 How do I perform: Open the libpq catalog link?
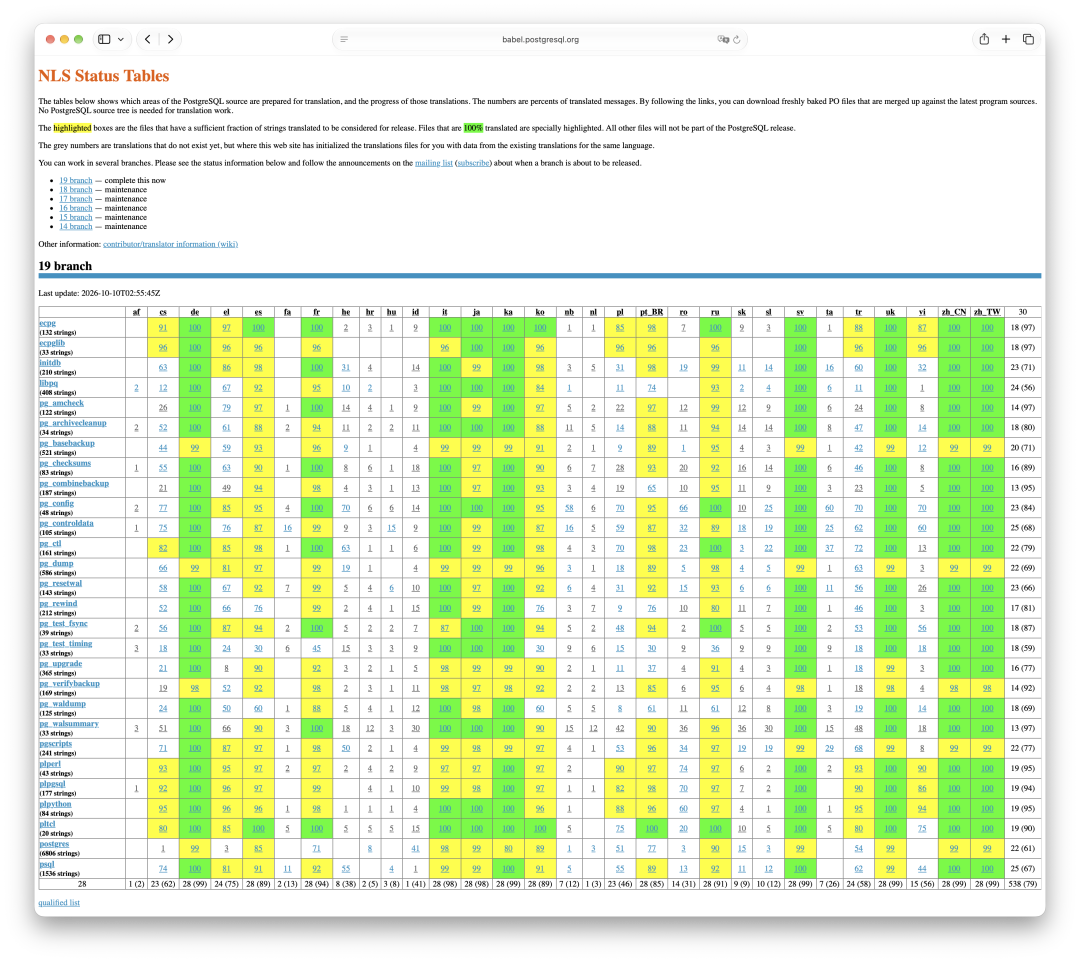49,383
